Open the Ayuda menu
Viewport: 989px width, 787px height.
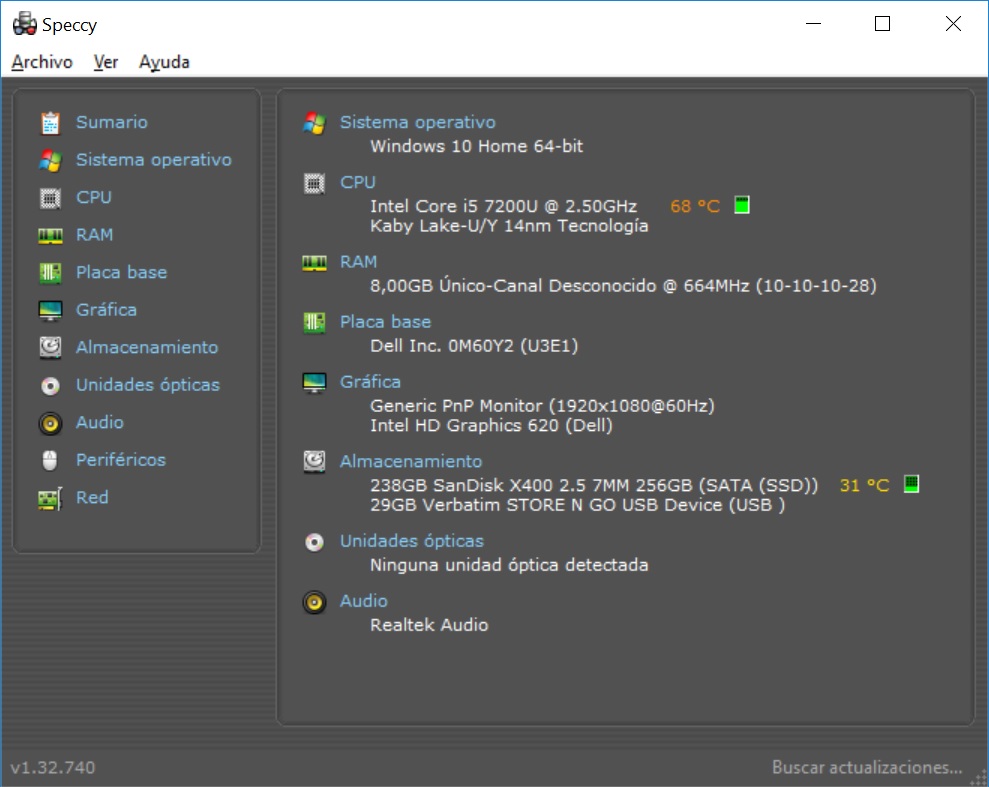tap(164, 62)
